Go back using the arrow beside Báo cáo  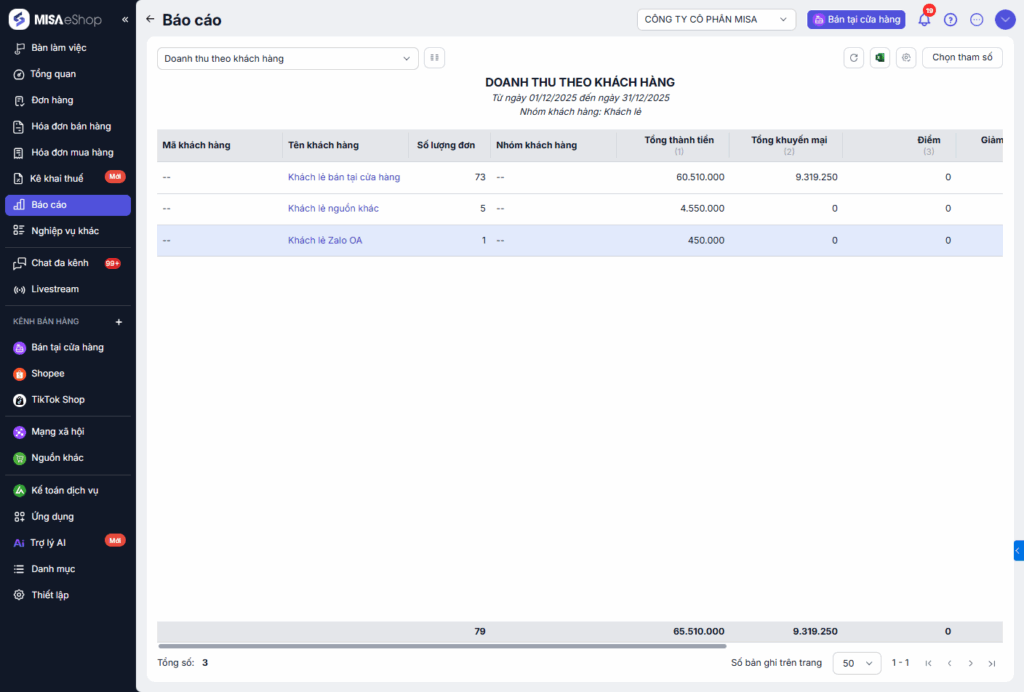(150, 19)
